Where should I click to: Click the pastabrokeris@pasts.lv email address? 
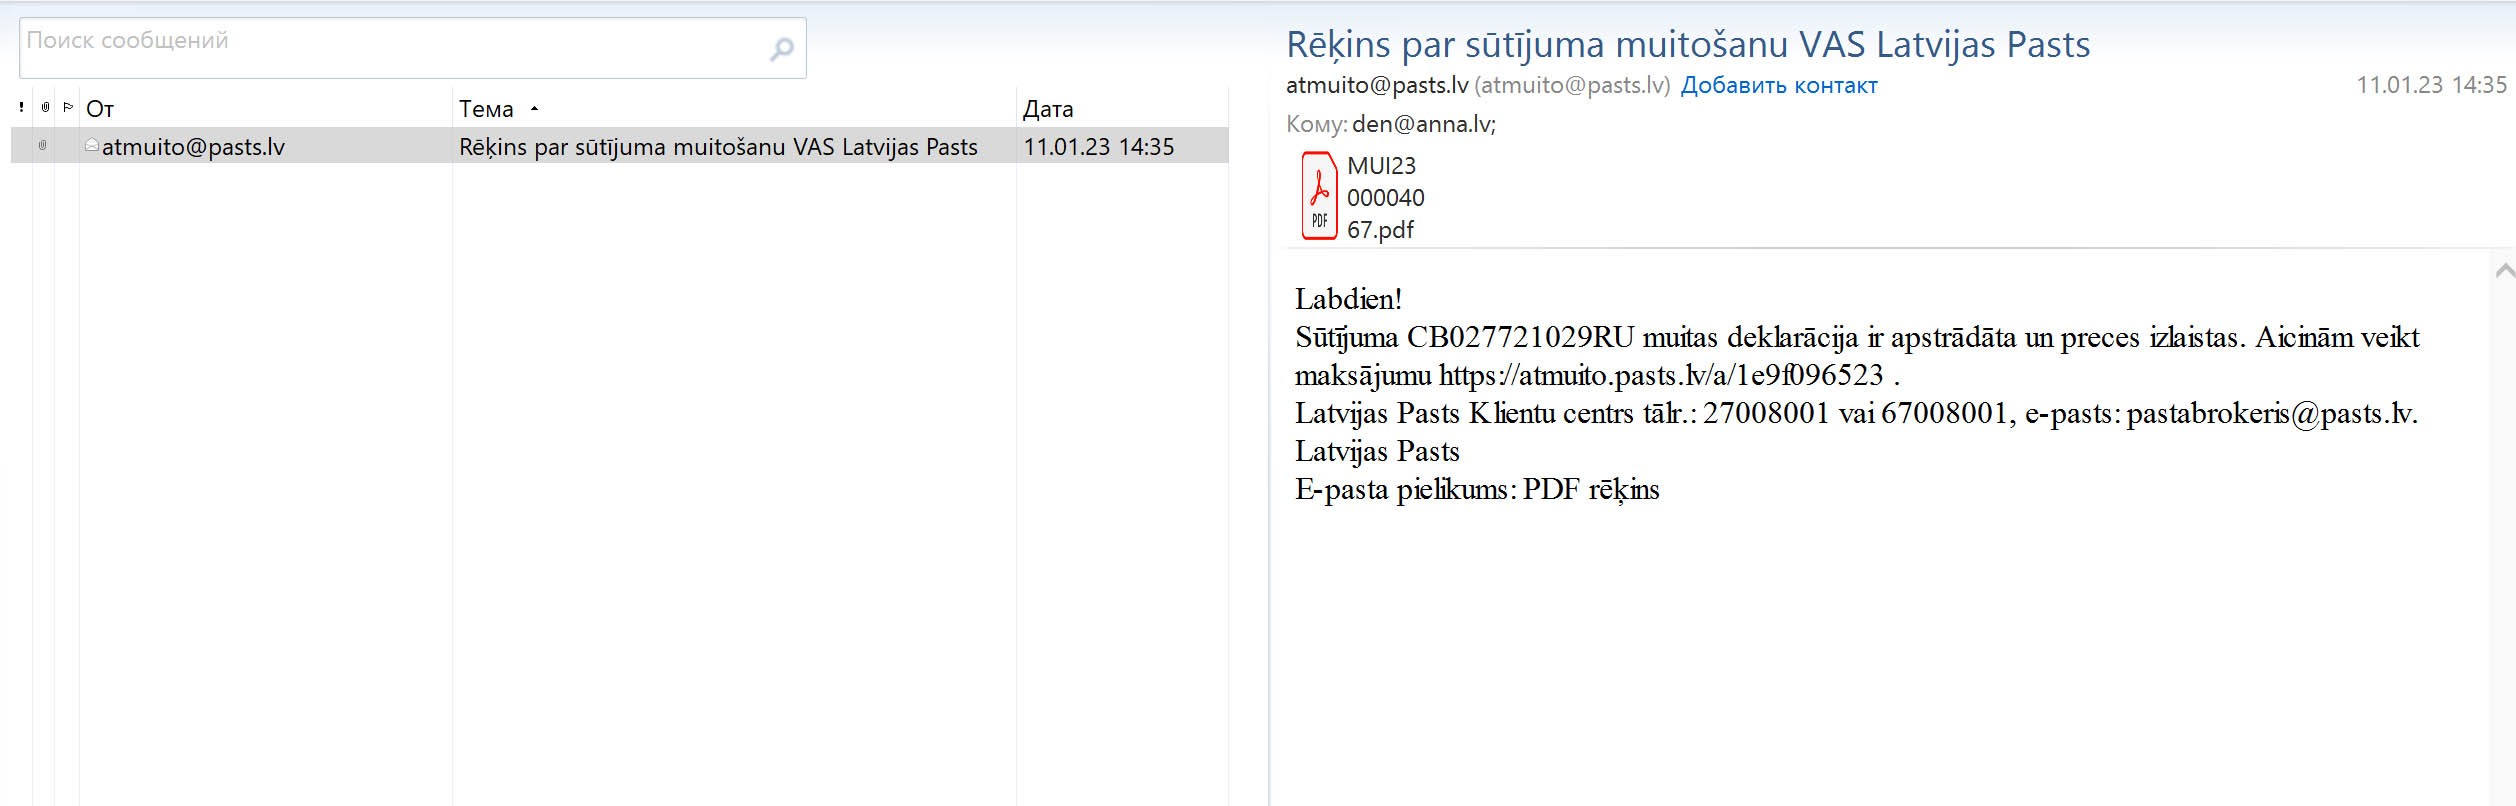click(x=2270, y=413)
